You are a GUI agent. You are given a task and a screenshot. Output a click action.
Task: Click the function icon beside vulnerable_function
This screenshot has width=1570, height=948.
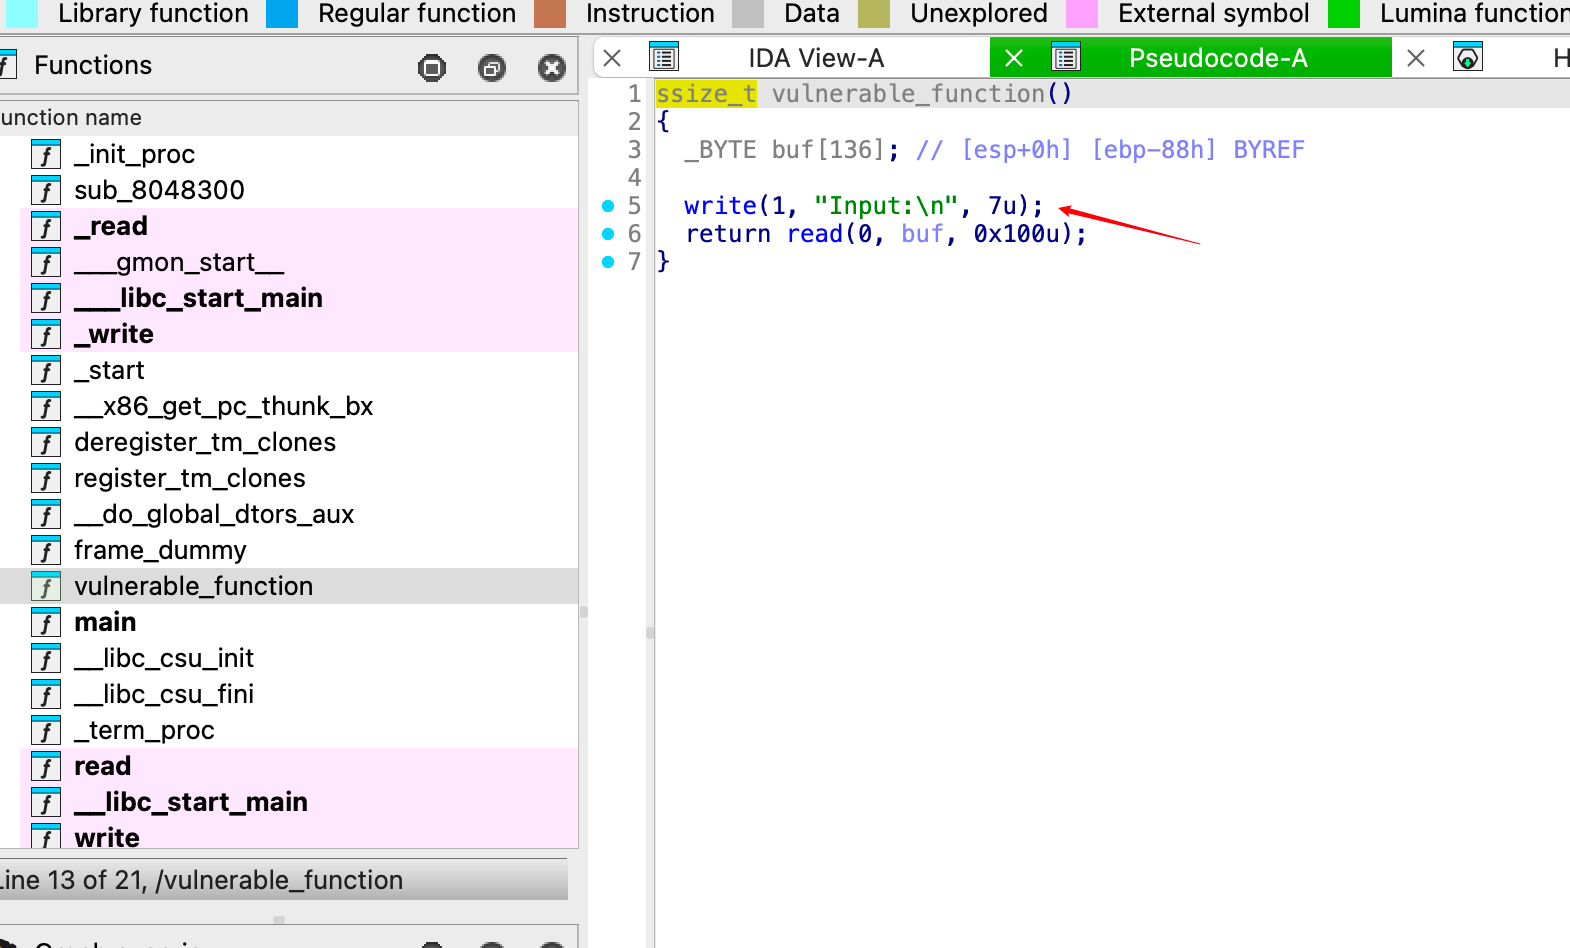[x=46, y=587]
